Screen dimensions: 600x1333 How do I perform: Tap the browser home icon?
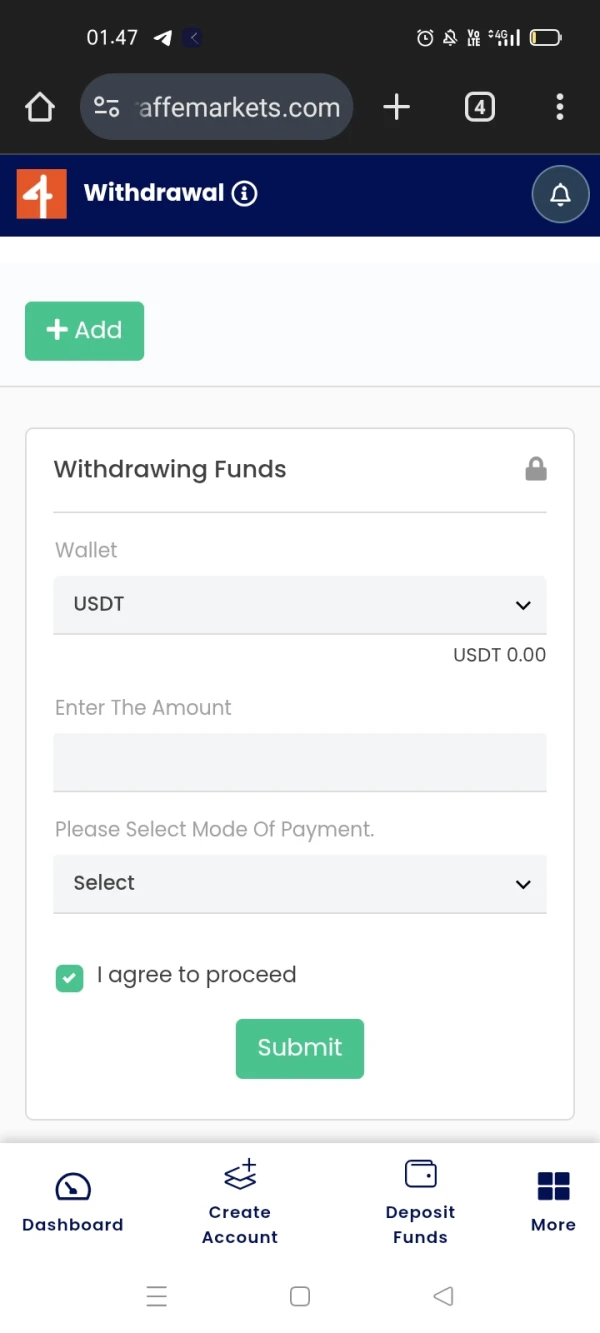[x=40, y=107]
